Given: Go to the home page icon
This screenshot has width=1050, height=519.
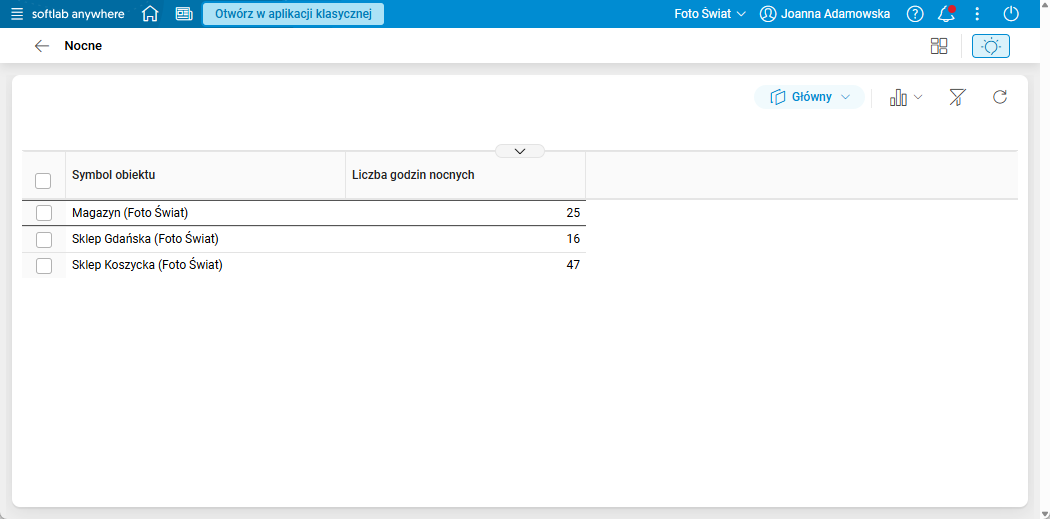Looking at the screenshot, I should pos(150,14).
